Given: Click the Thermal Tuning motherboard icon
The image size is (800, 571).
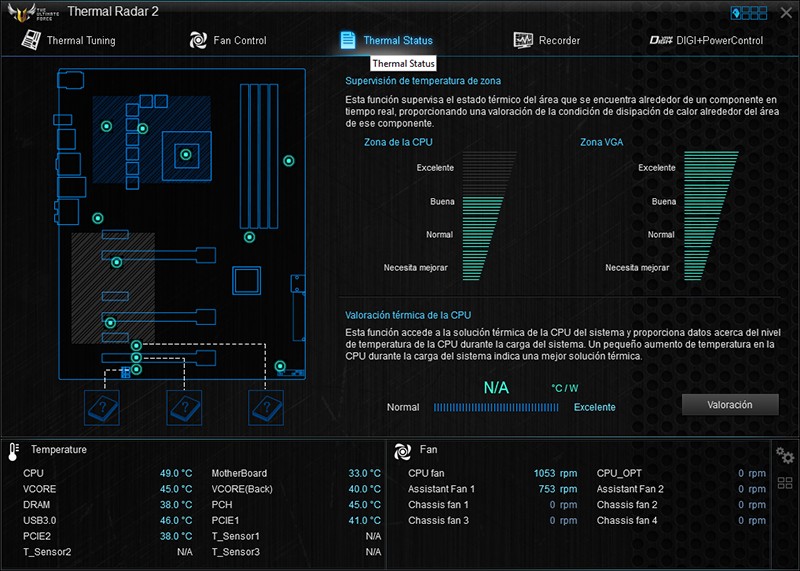Looking at the screenshot, I should pyautogui.click(x=31, y=40).
